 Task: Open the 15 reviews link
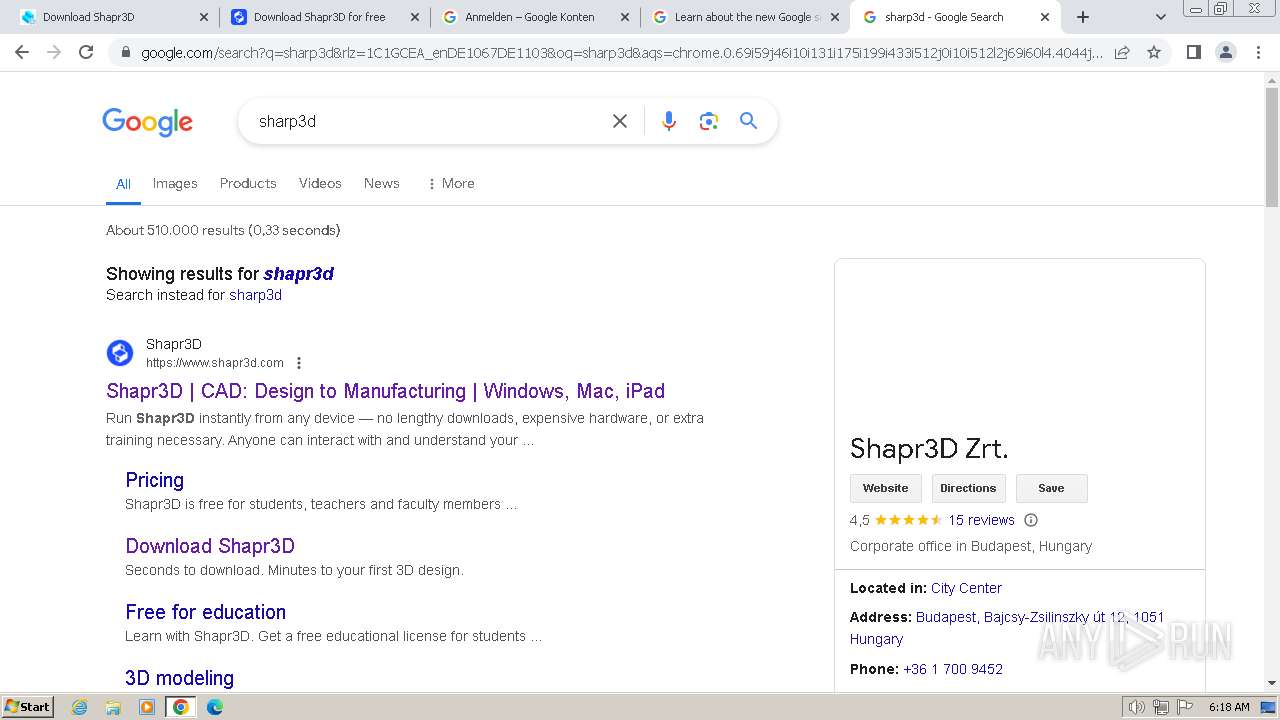click(x=981, y=520)
